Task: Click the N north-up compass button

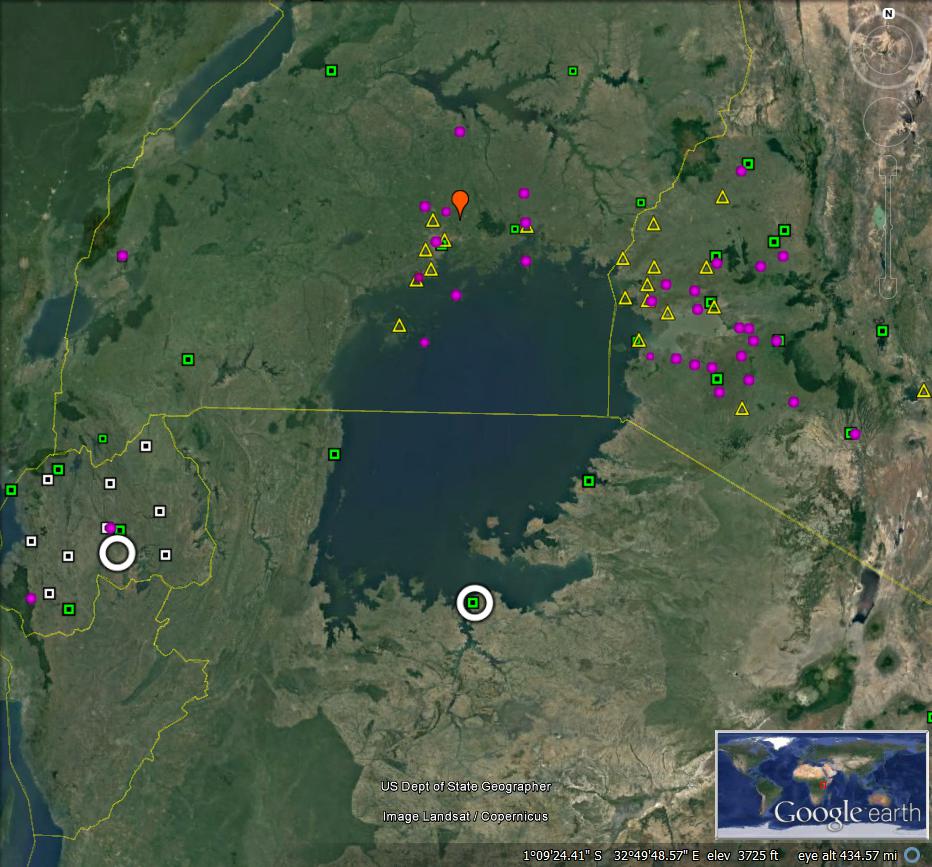Action: [x=888, y=13]
